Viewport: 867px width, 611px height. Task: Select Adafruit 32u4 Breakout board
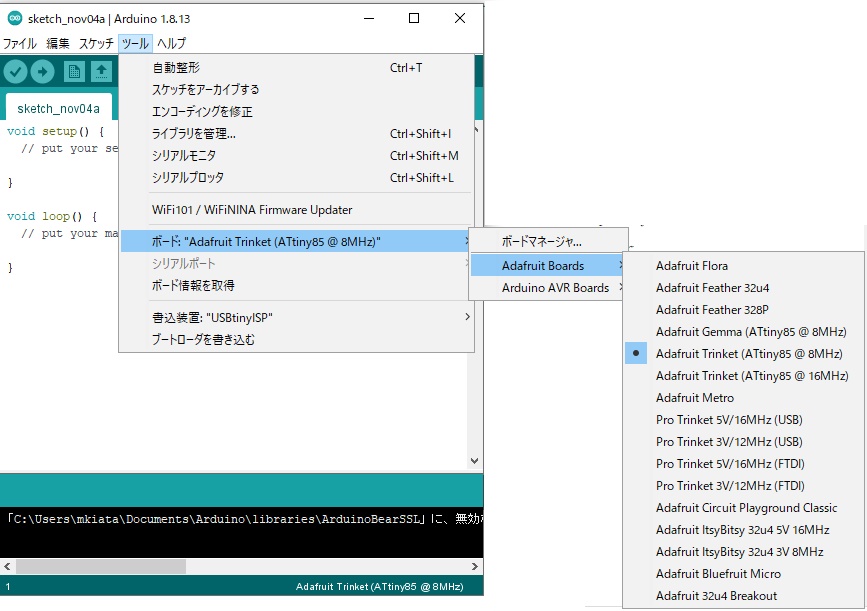(x=744, y=596)
